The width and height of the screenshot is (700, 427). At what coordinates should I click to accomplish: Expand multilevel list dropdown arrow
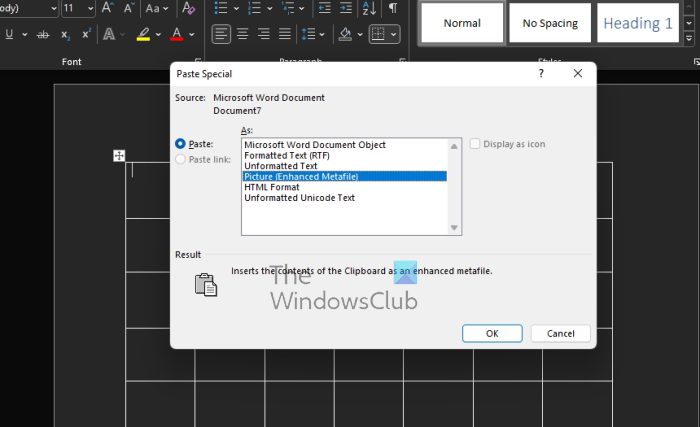(x=301, y=8)
